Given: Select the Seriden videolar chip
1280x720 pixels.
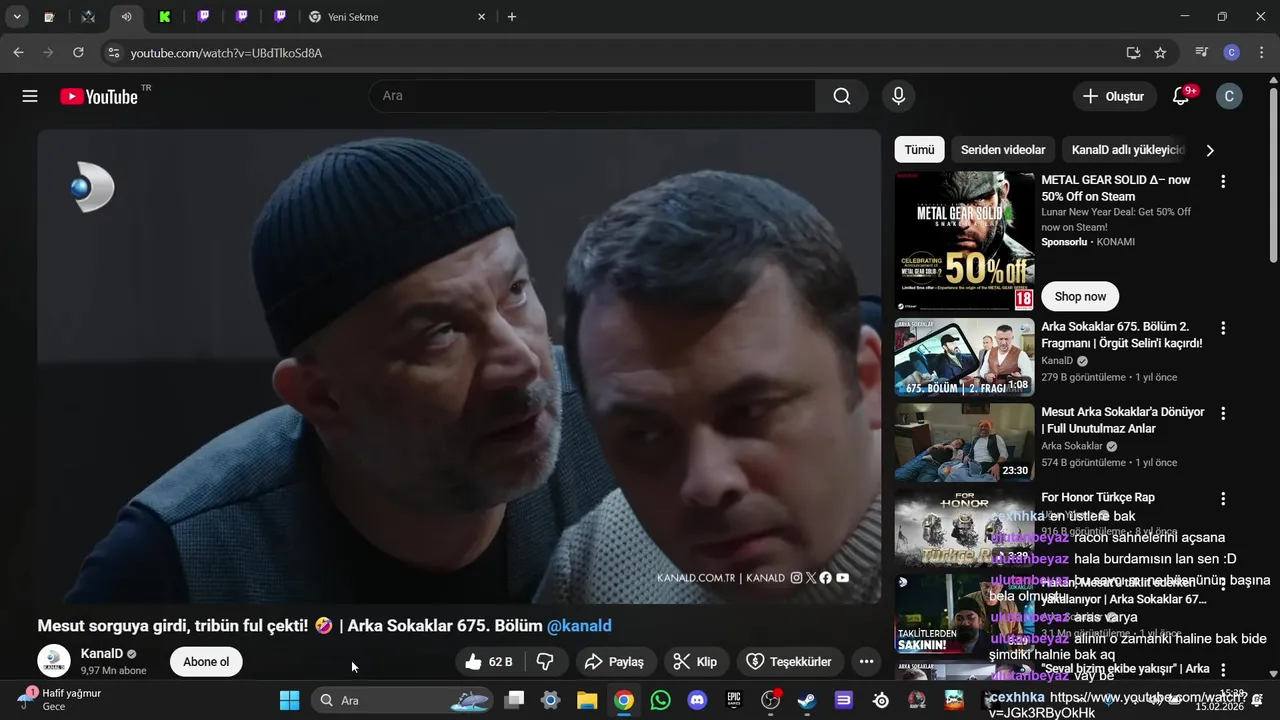Looking at the screenshot, I should (1003, 150).
